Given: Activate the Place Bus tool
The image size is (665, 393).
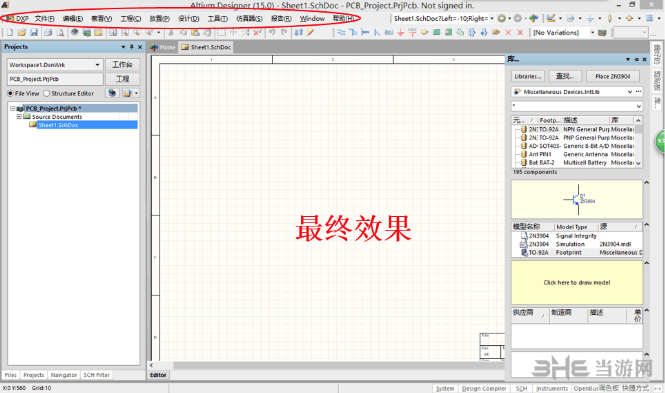Looking at the screenshot, I should click(353, 33).
